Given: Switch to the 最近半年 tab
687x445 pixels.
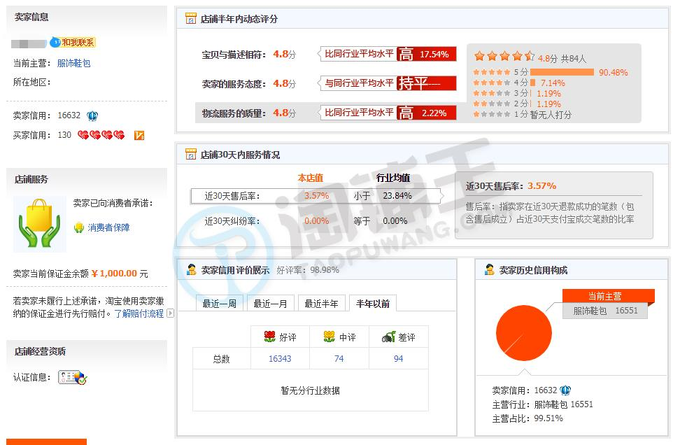Looking at the screenshot, I should pos(321,303).
